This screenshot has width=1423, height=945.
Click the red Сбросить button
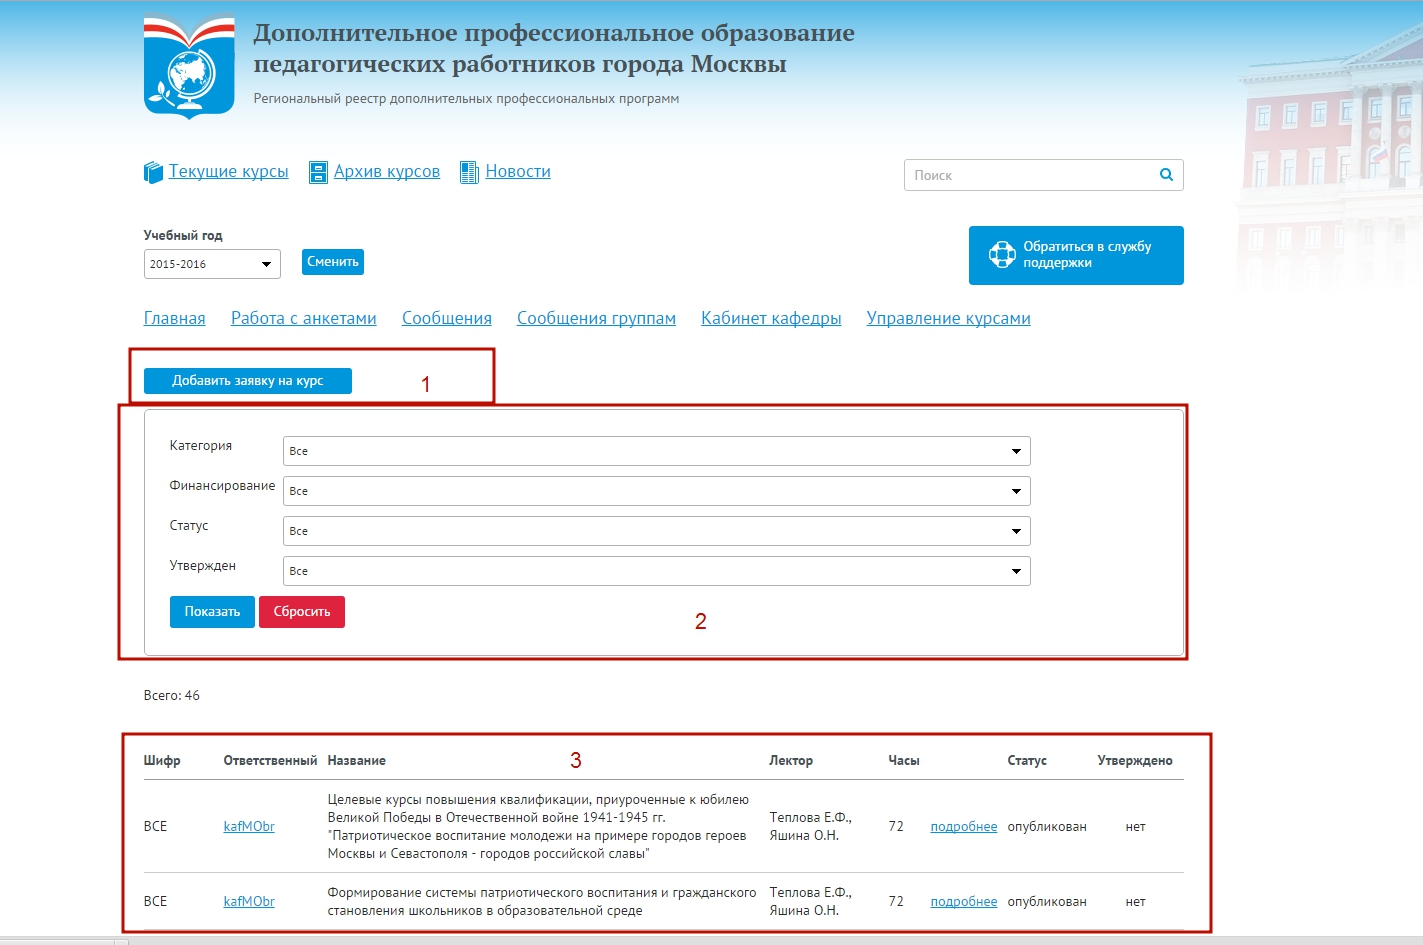tap(302, 612)
